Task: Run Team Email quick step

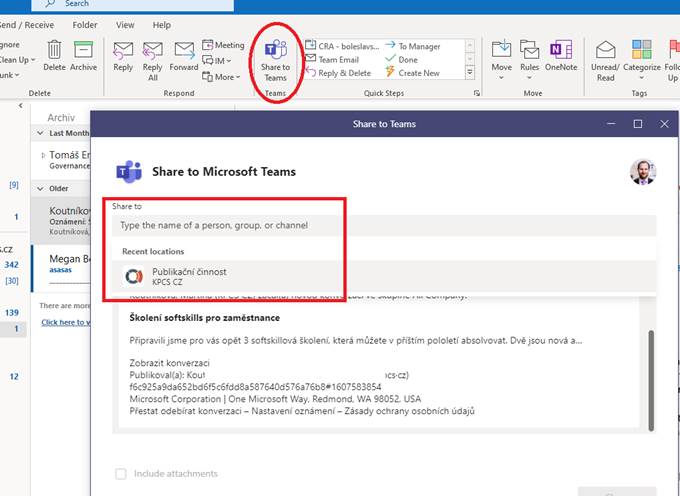Action: coord(333,59)
